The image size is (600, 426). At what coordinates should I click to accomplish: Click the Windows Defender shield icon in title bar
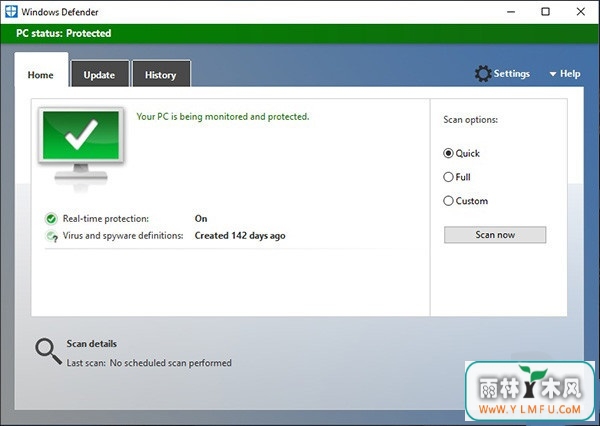tap(11, 11)
